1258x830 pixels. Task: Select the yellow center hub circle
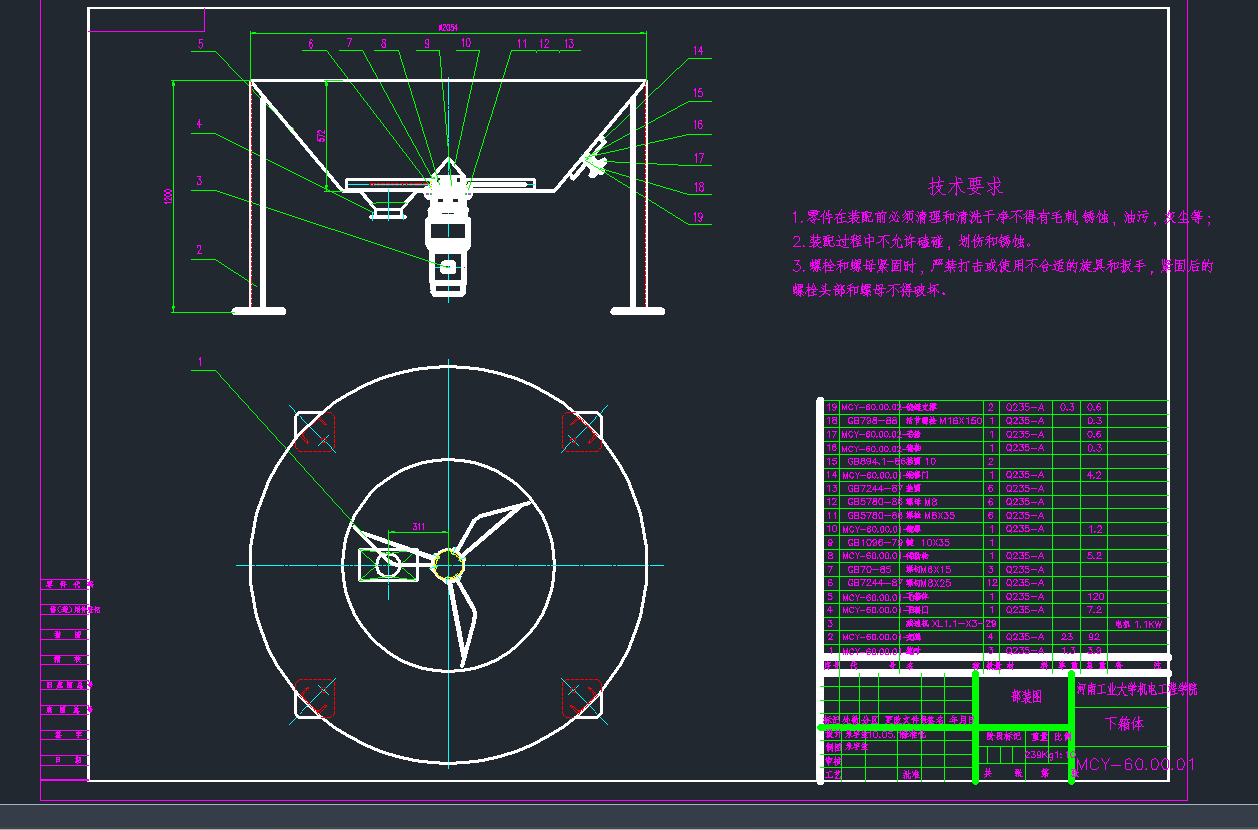[x=449, y=565]
